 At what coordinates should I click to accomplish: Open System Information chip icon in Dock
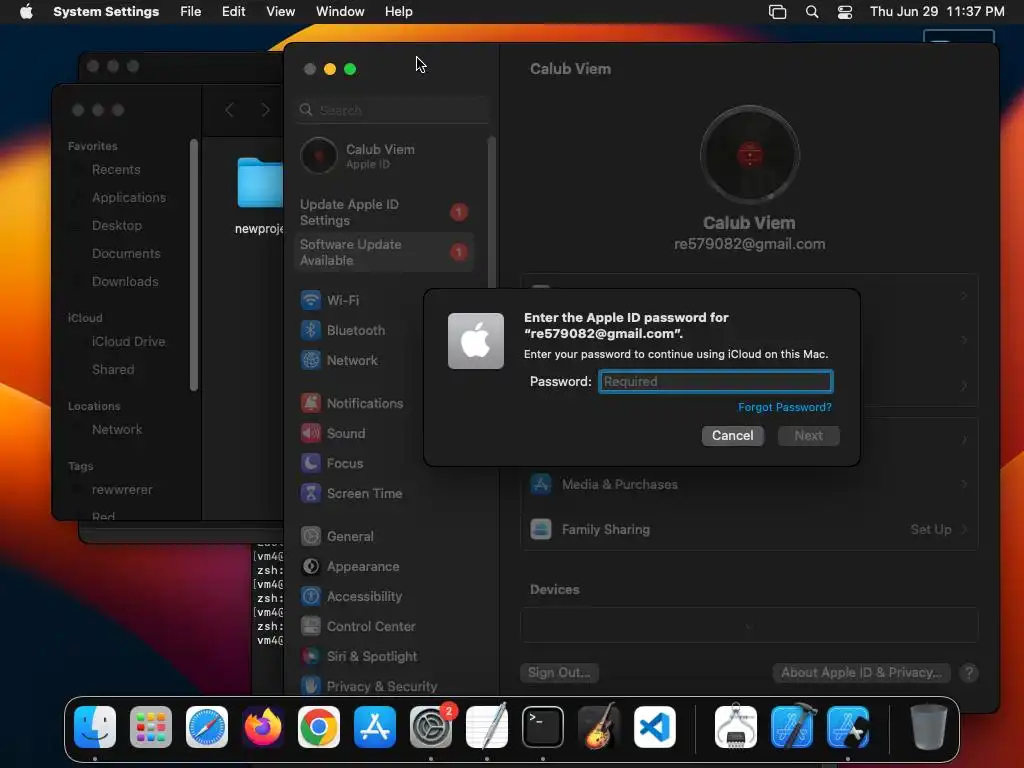pos(736,726)
